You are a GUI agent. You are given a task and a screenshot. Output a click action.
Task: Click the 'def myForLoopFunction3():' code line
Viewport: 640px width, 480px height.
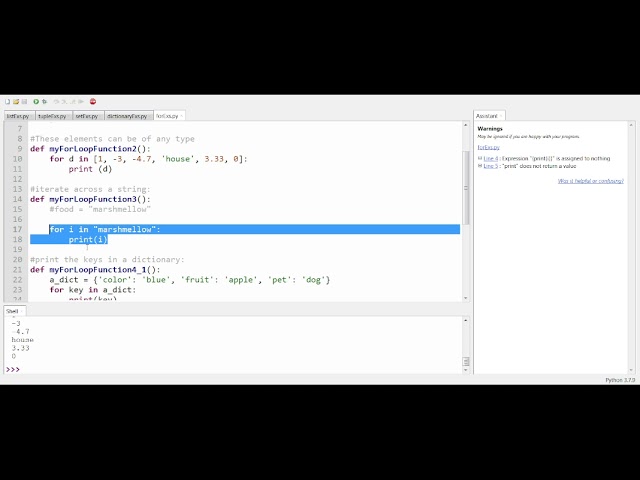90,199
